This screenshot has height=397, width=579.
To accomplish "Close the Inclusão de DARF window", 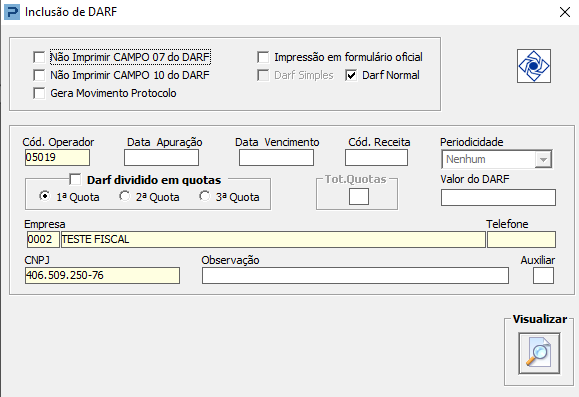I will pyautogui.click(x=565, y=12).
